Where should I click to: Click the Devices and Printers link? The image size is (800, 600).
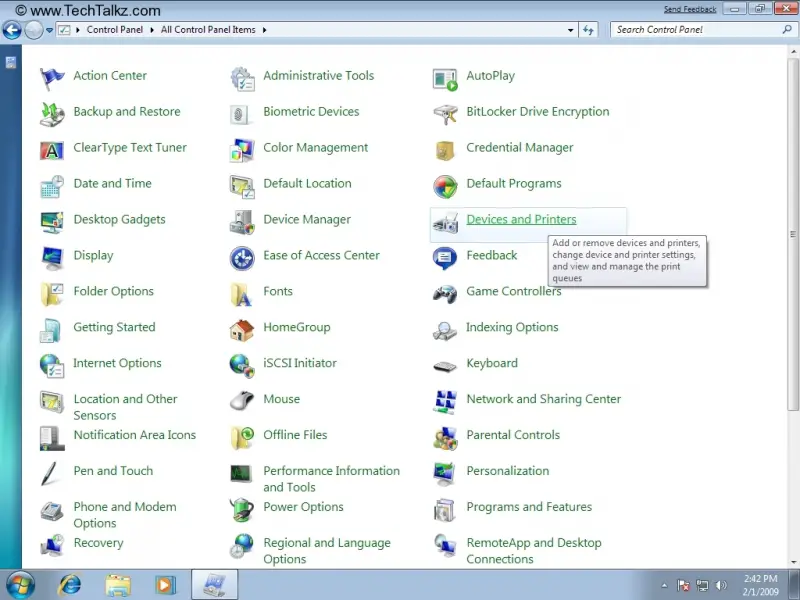[521, 219]
